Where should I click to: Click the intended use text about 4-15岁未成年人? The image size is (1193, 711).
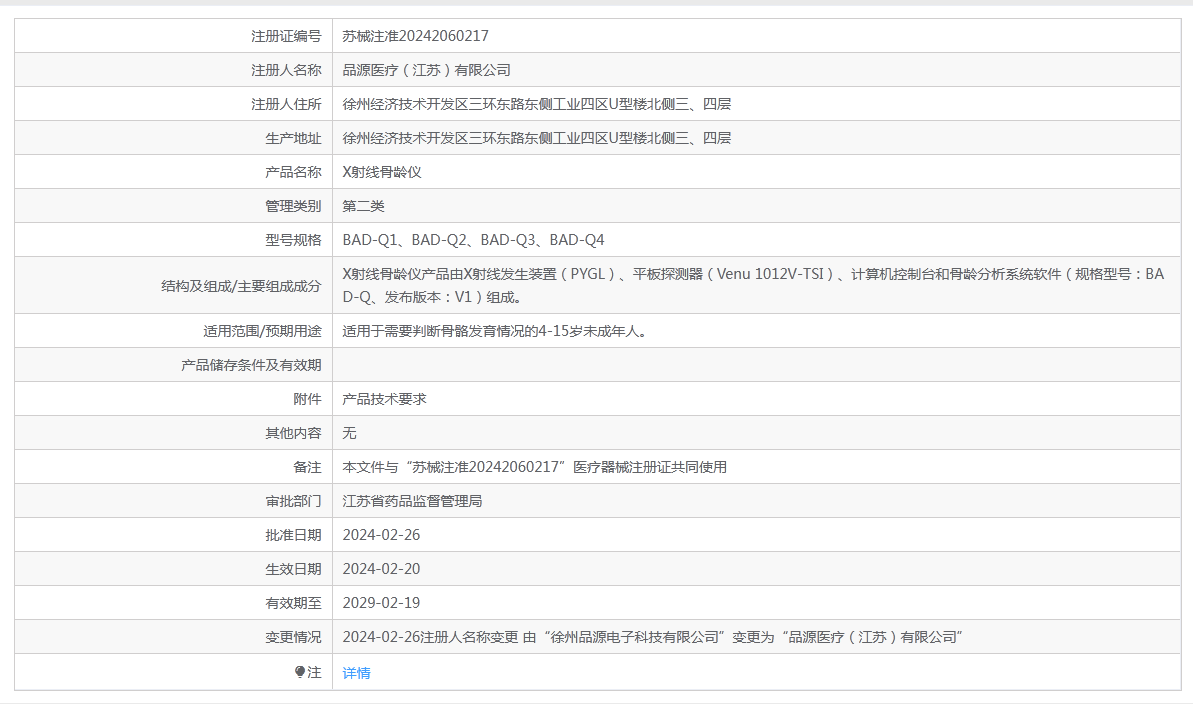[495, 331]
